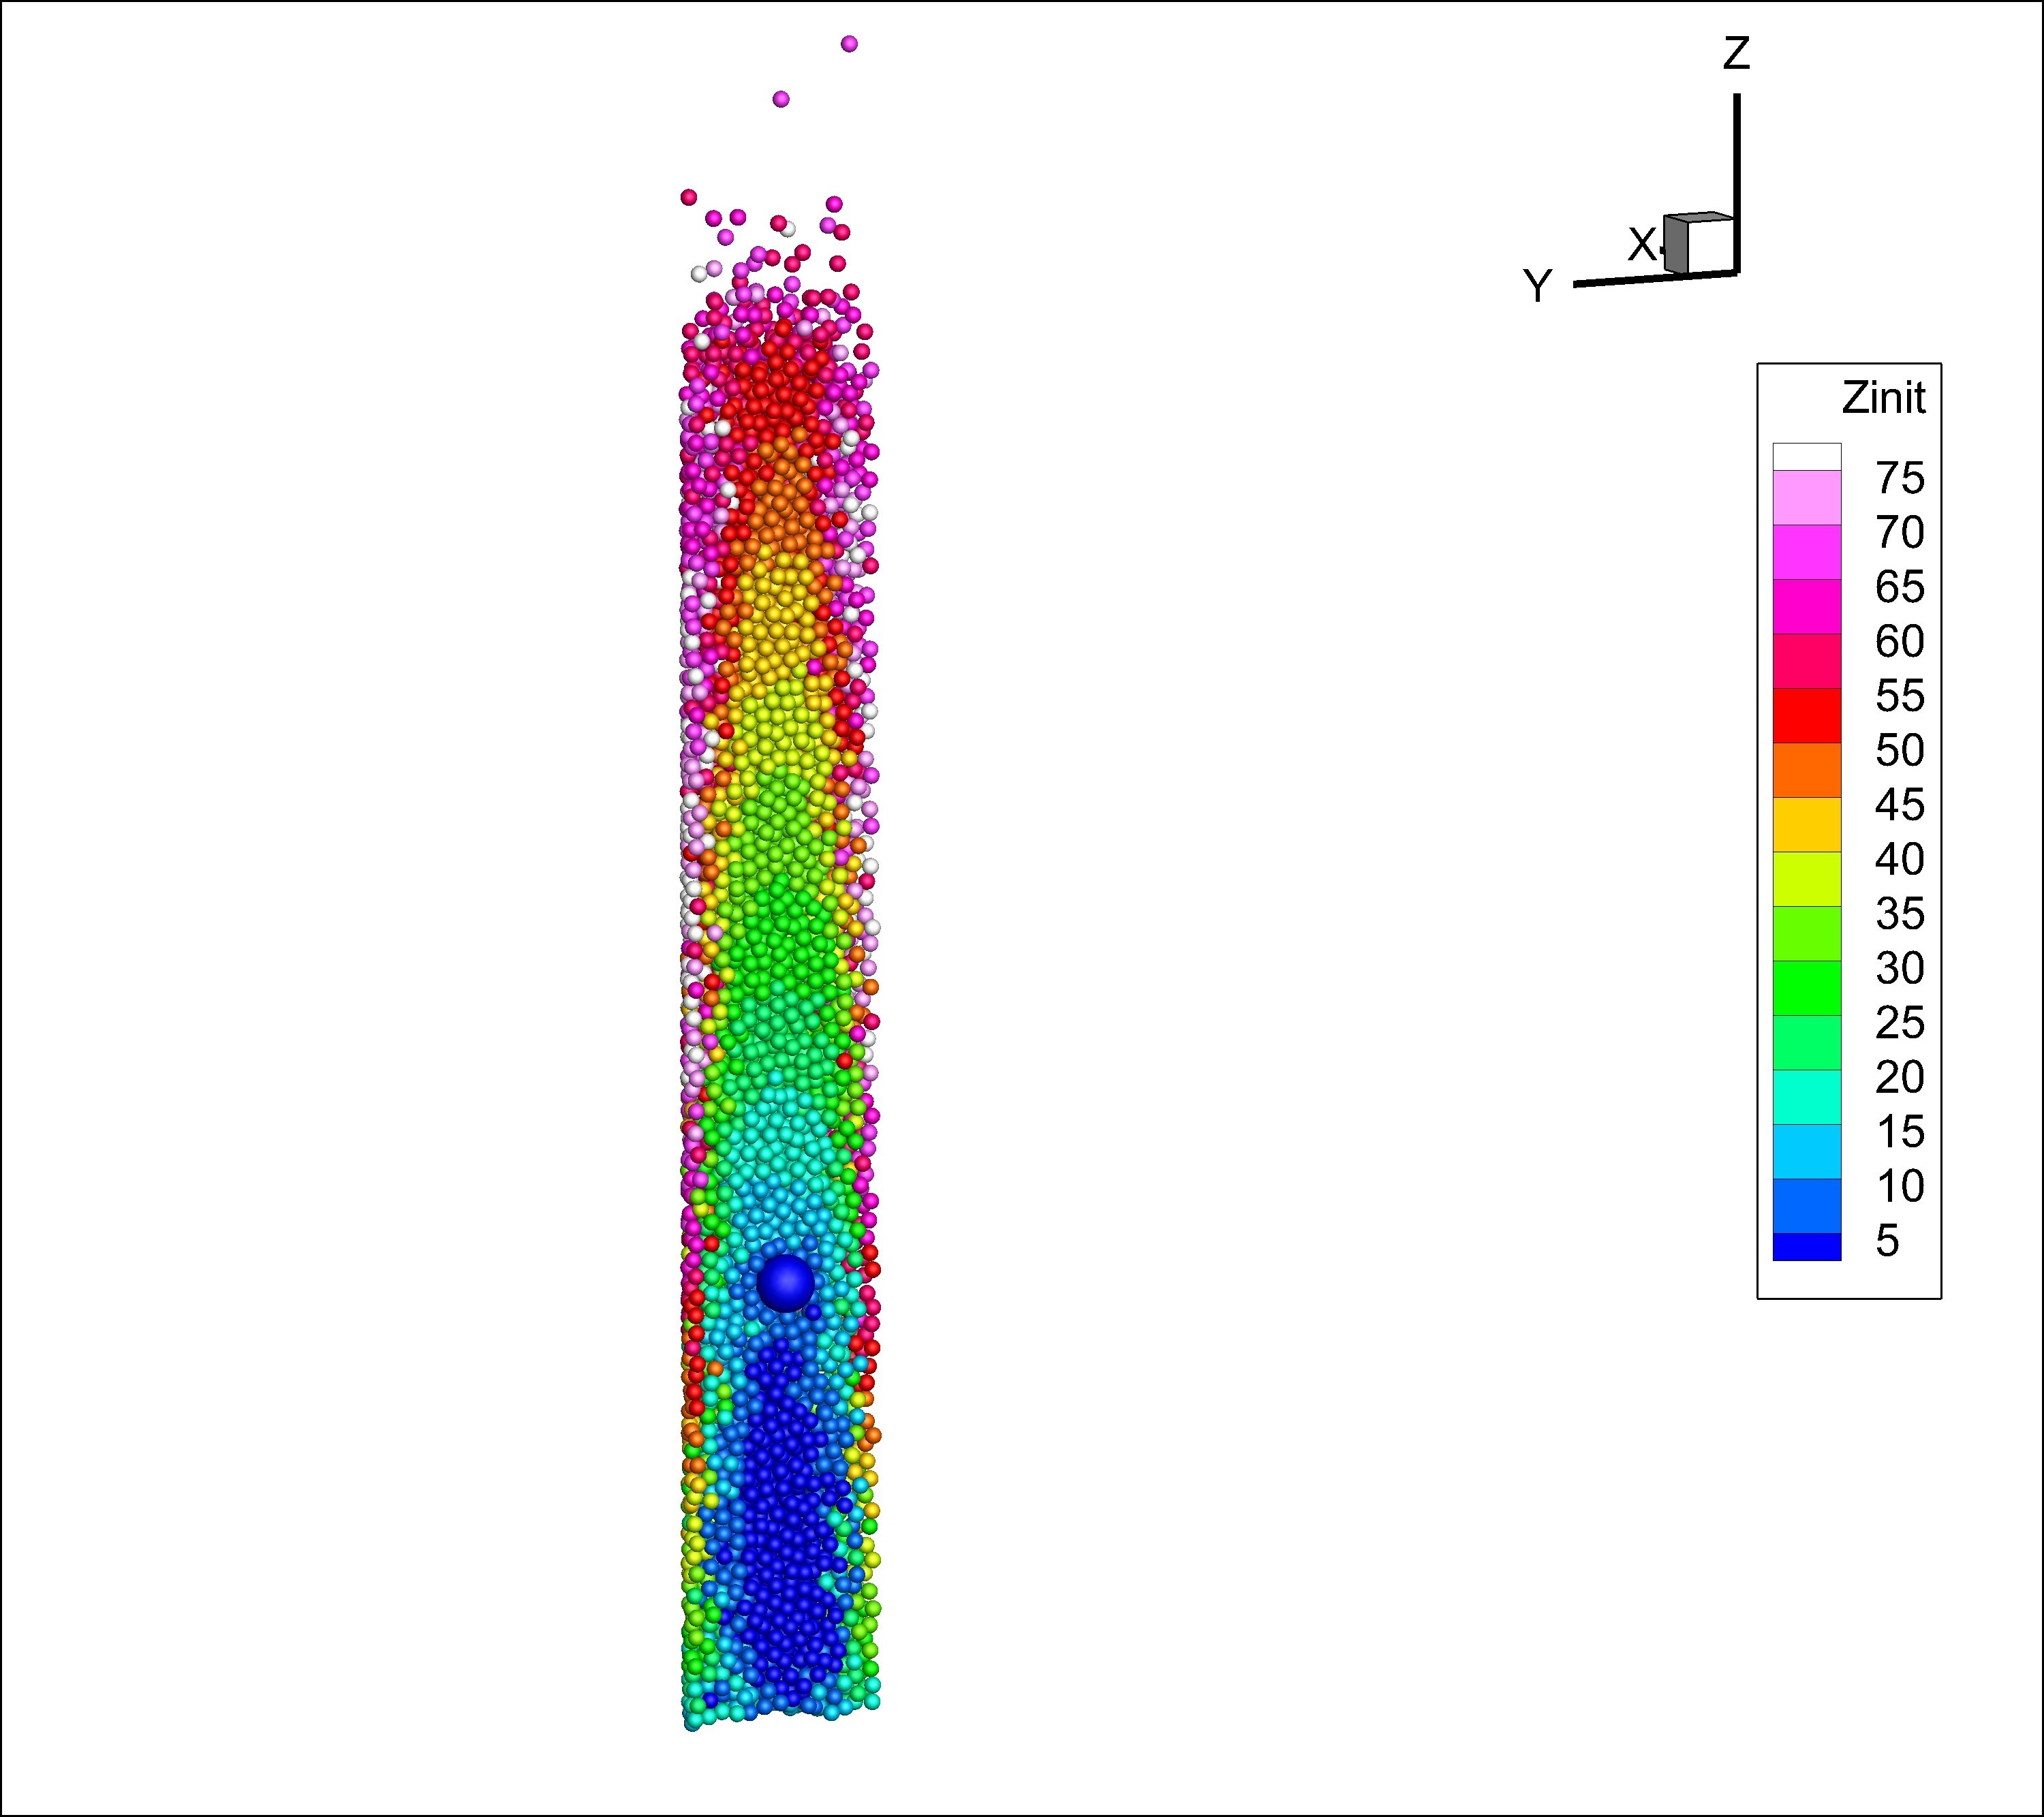2044x1817 pixels.
Task: Click the cyan legend swatch below 15
Action: pos(1807,1152)
